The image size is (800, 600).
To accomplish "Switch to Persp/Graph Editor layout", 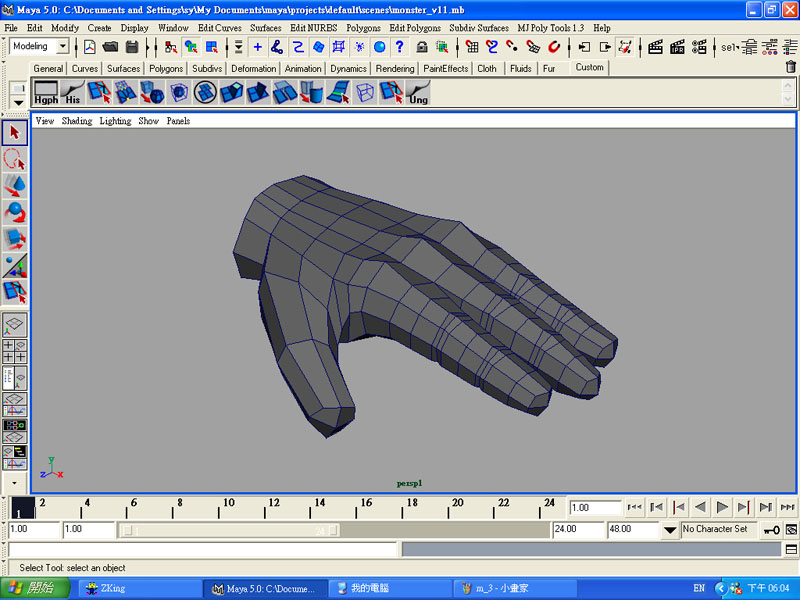I will [15, 404].
